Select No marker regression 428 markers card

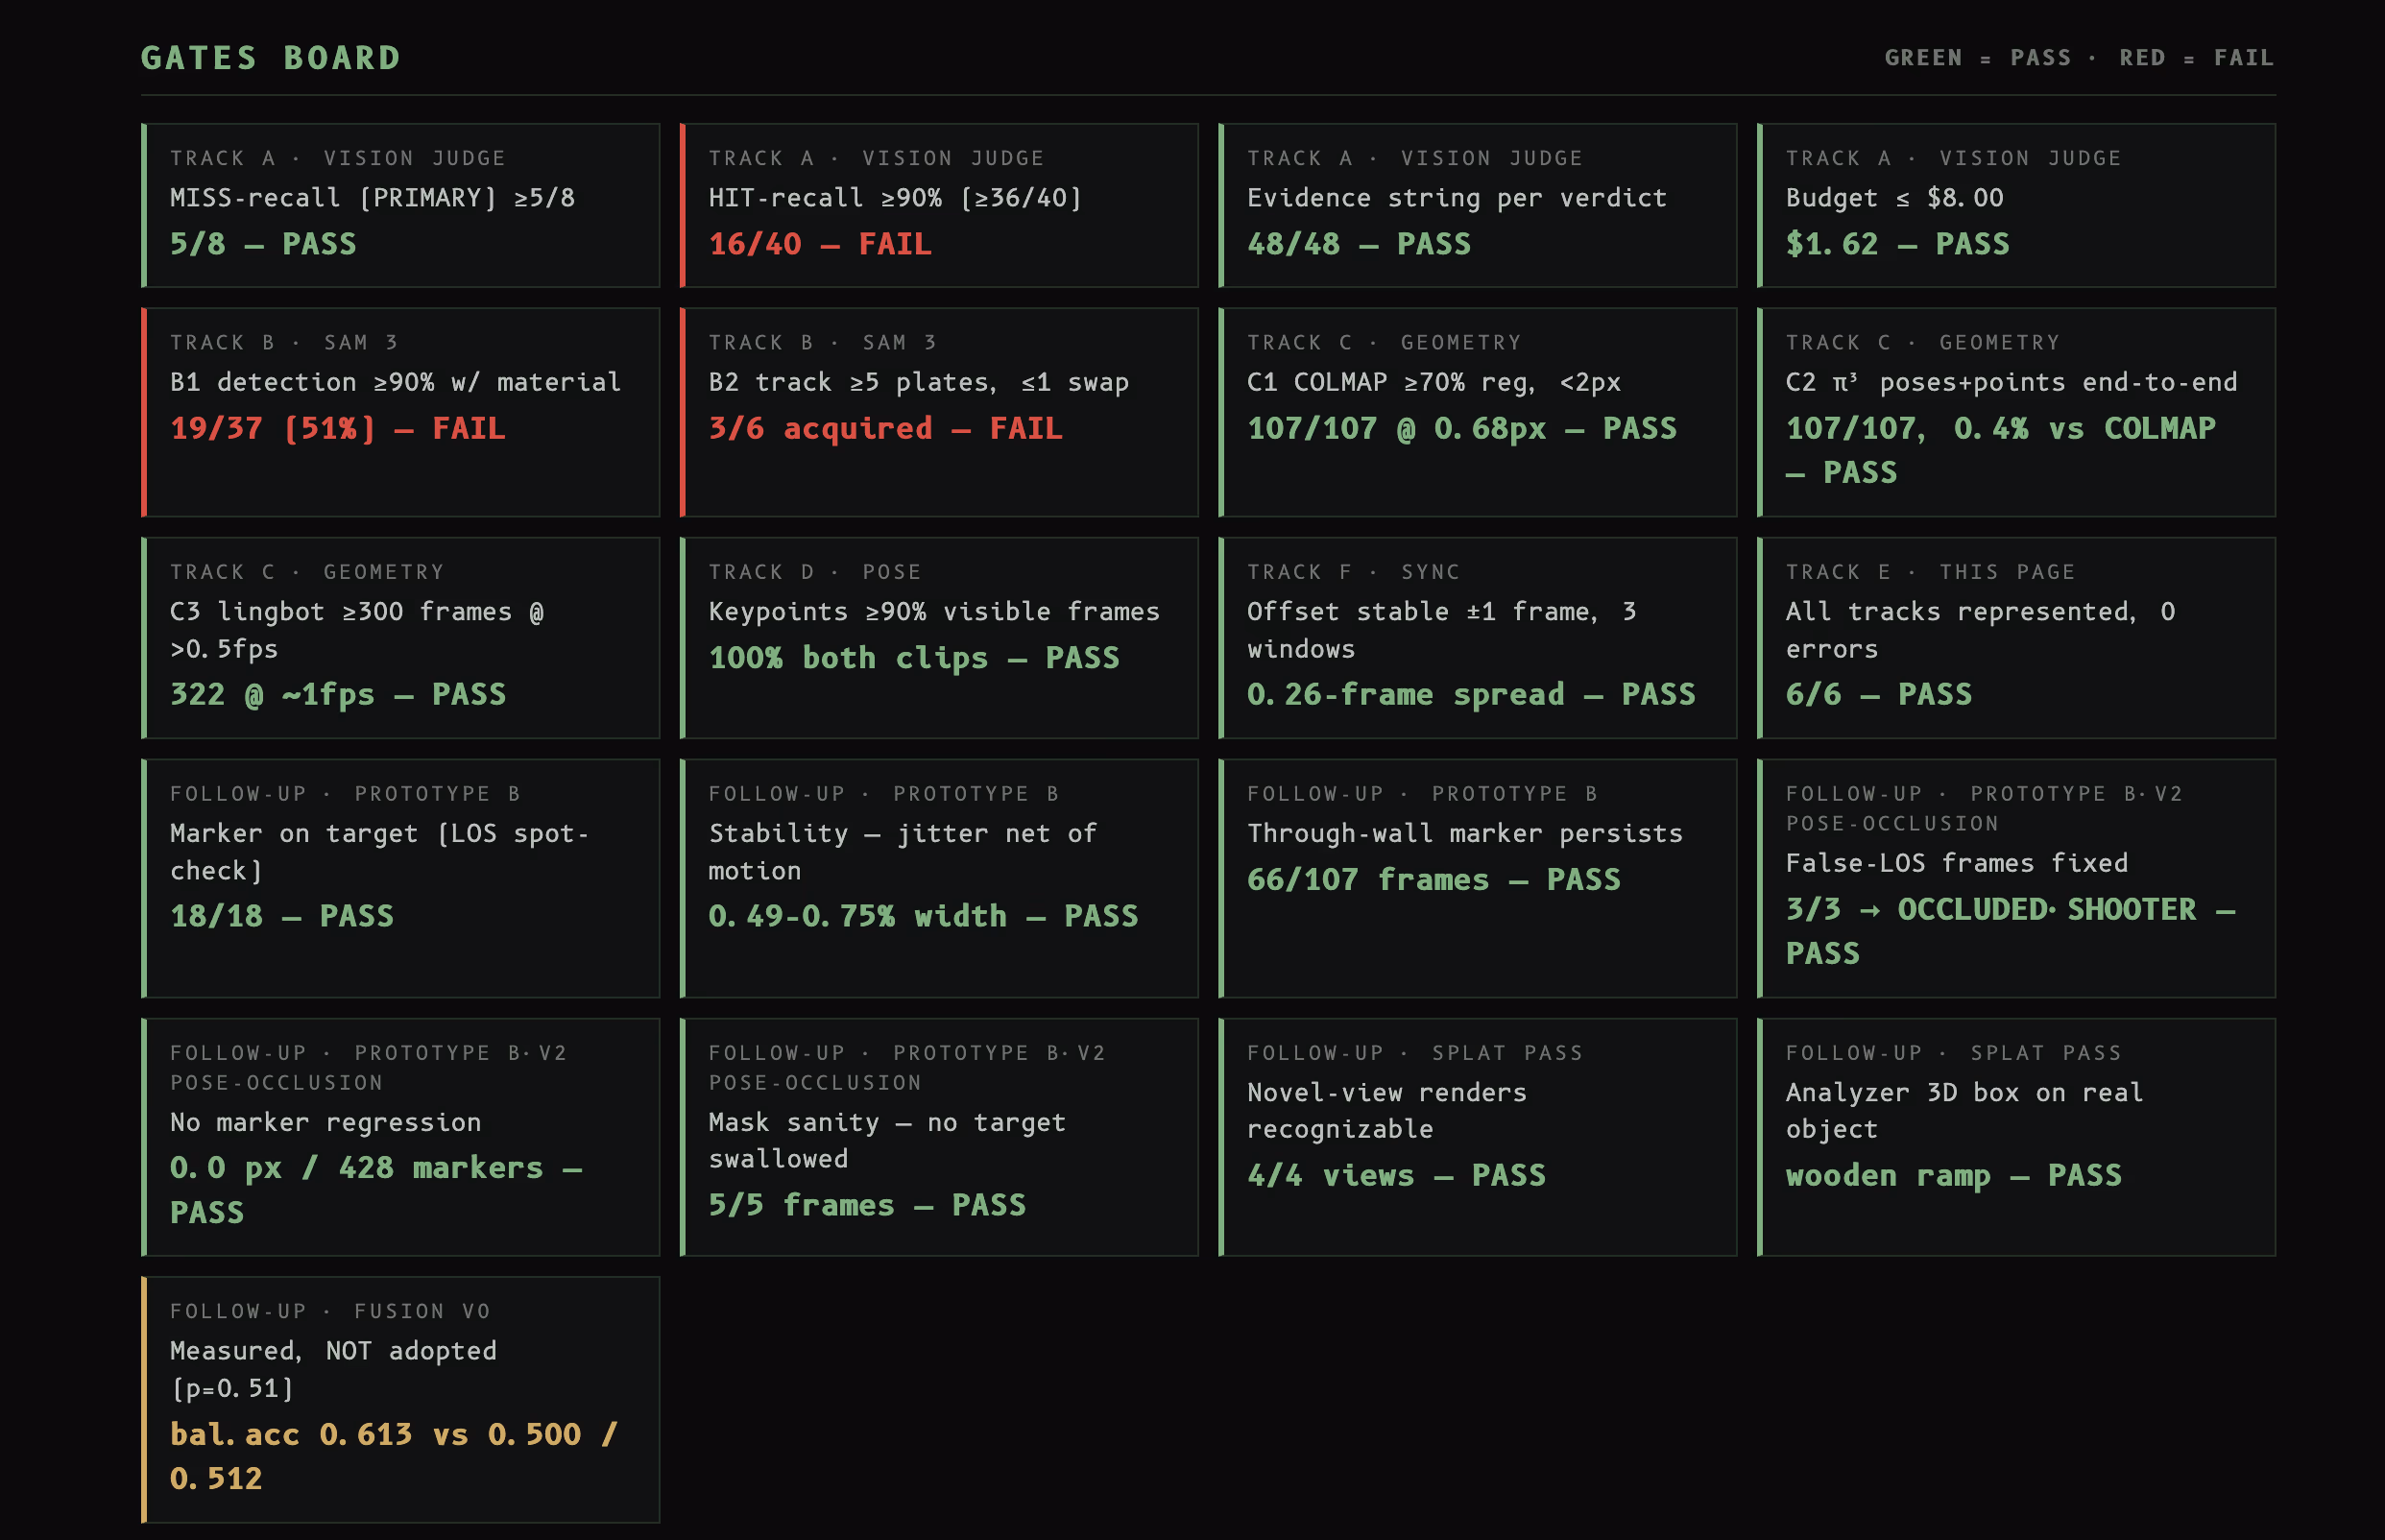click(400, 1137)
